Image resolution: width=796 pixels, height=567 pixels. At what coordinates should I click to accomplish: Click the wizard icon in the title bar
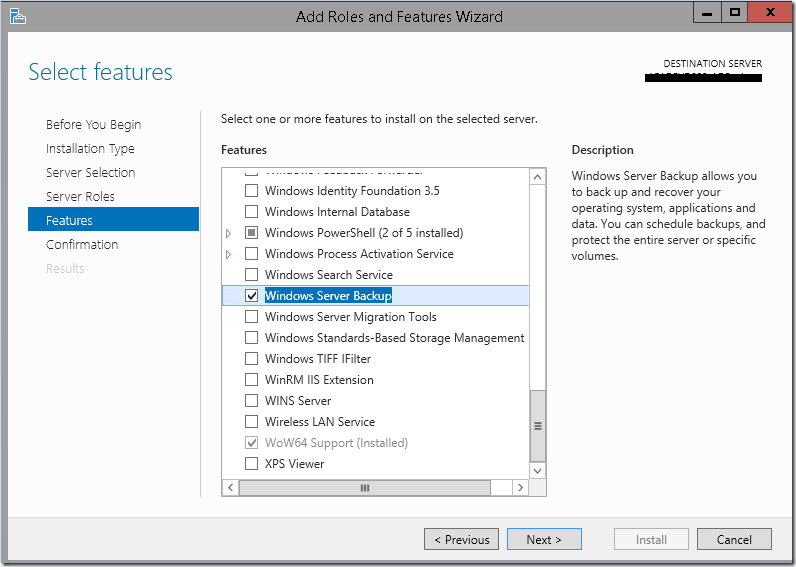[x=18, y=16]
